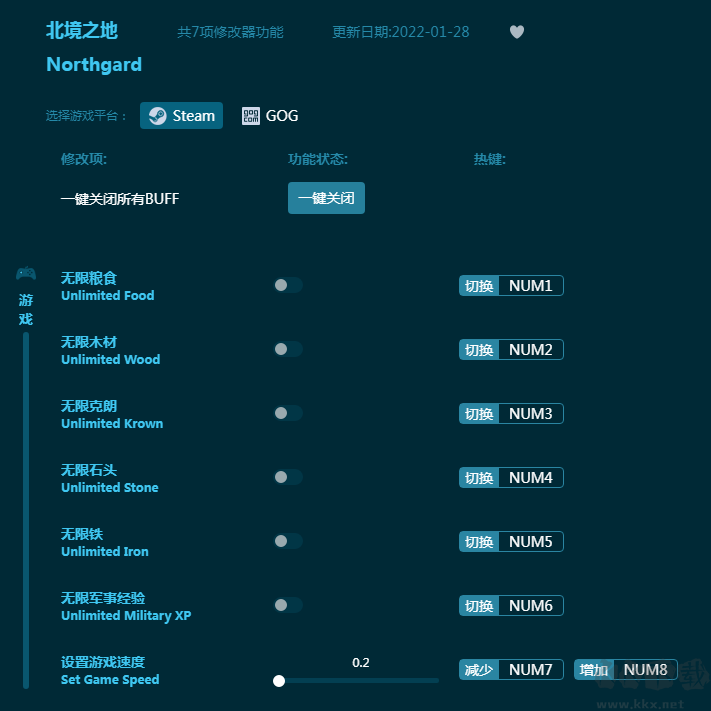Click the 热键 column header
711x711 pixels.
point(490,159)
